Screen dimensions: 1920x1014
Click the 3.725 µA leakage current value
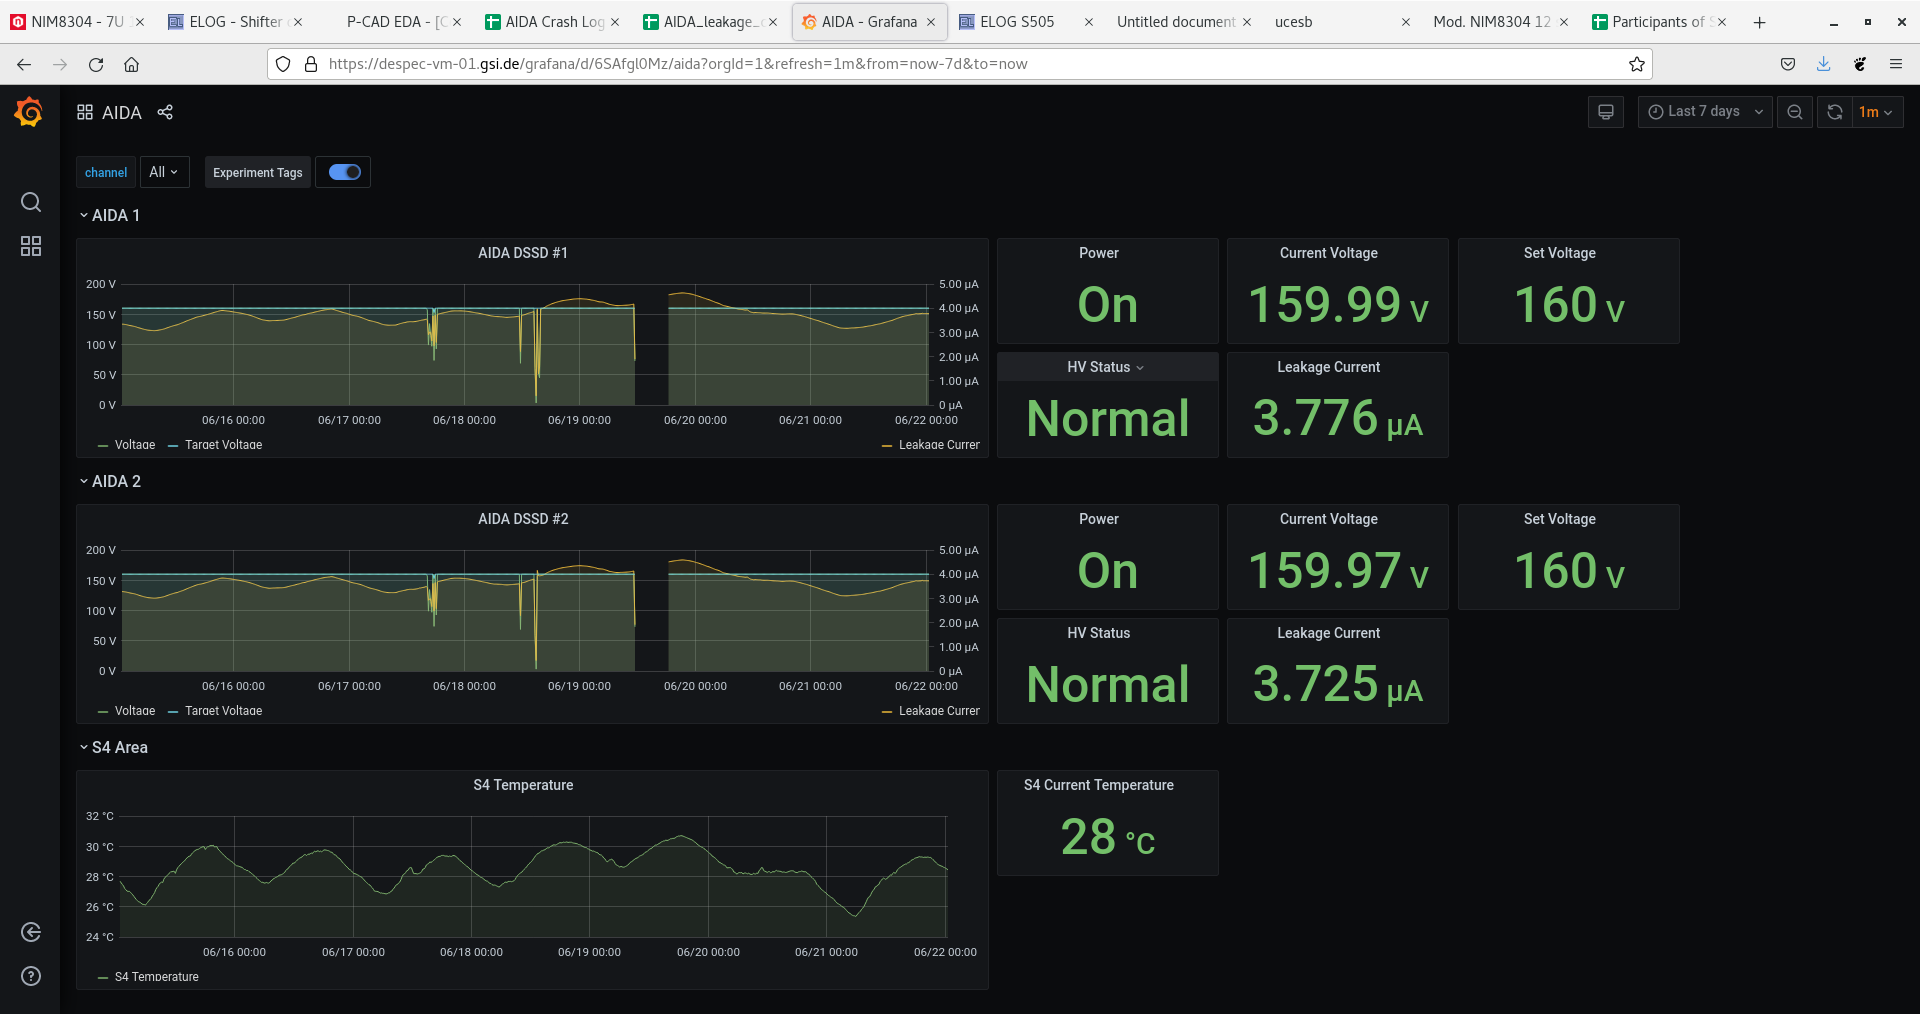1338,685
